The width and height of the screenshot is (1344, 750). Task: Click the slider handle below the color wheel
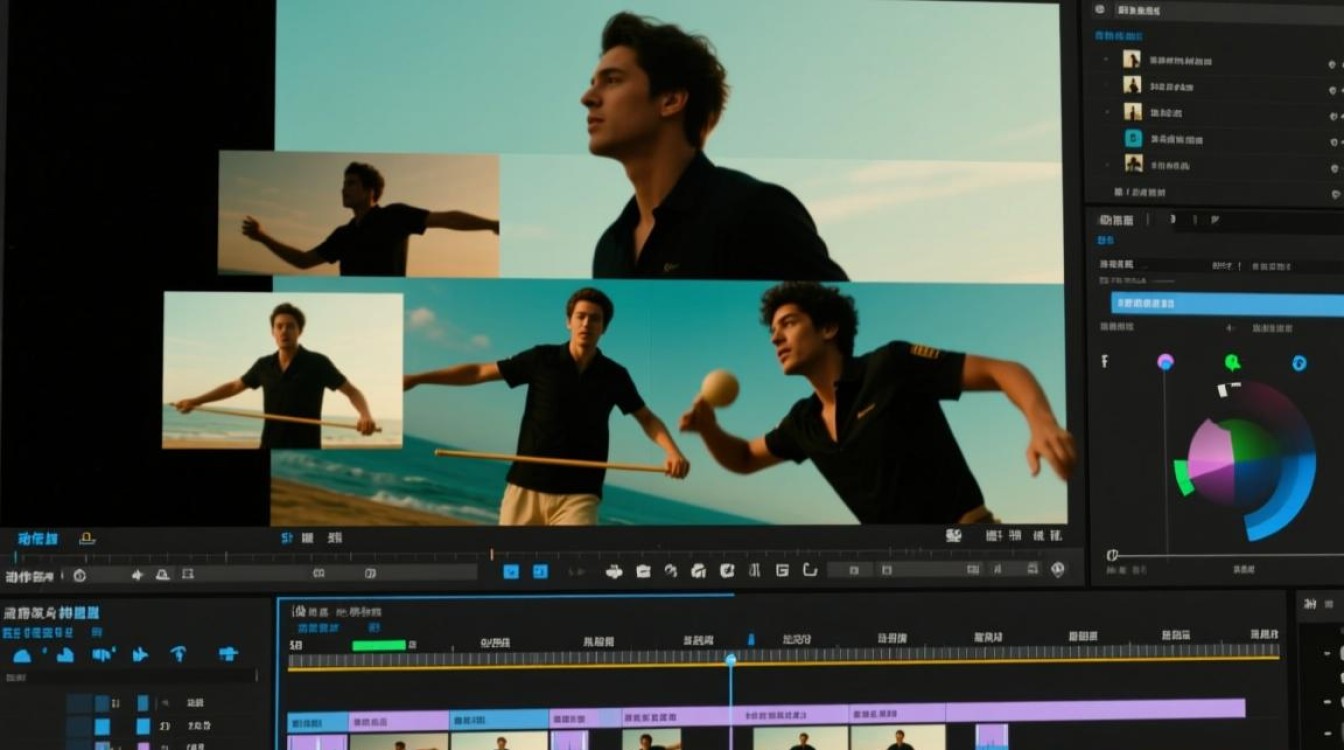point(1112,555)
